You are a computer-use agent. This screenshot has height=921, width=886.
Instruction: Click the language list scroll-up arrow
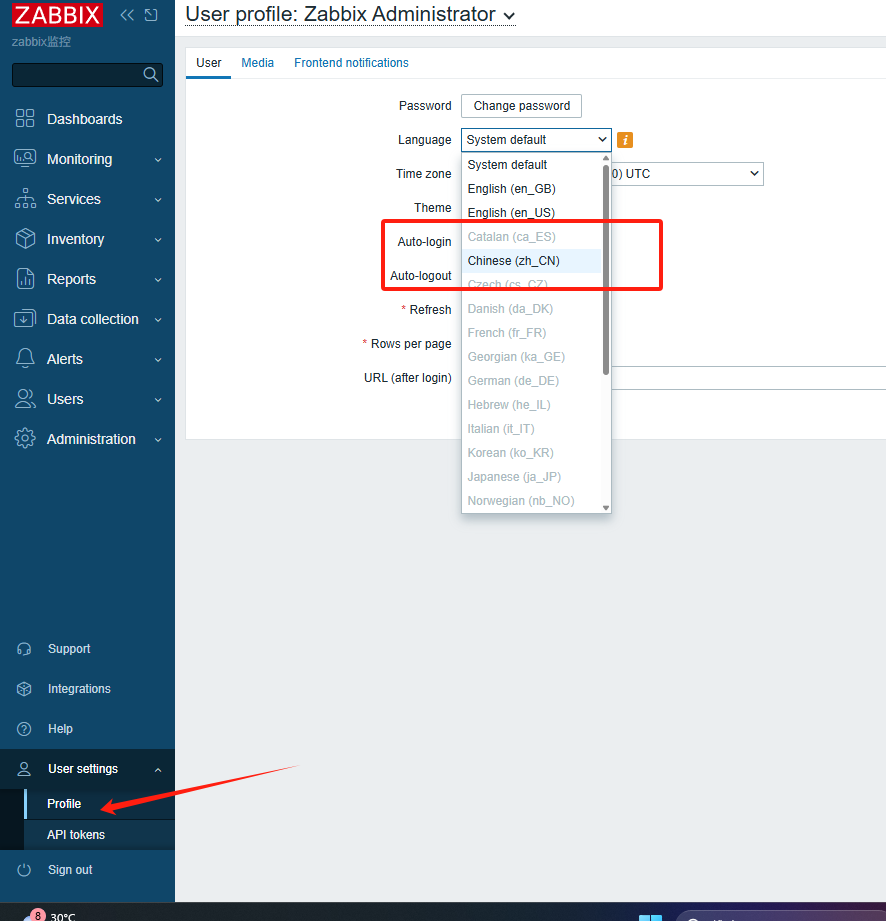coord(606,158)
